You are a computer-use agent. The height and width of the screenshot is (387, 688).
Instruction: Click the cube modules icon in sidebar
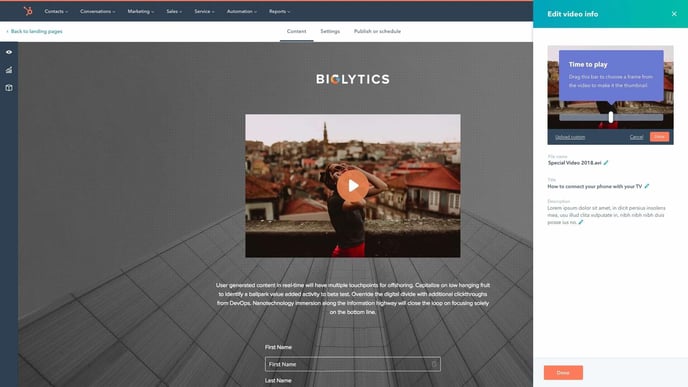[x=9, y=88]
